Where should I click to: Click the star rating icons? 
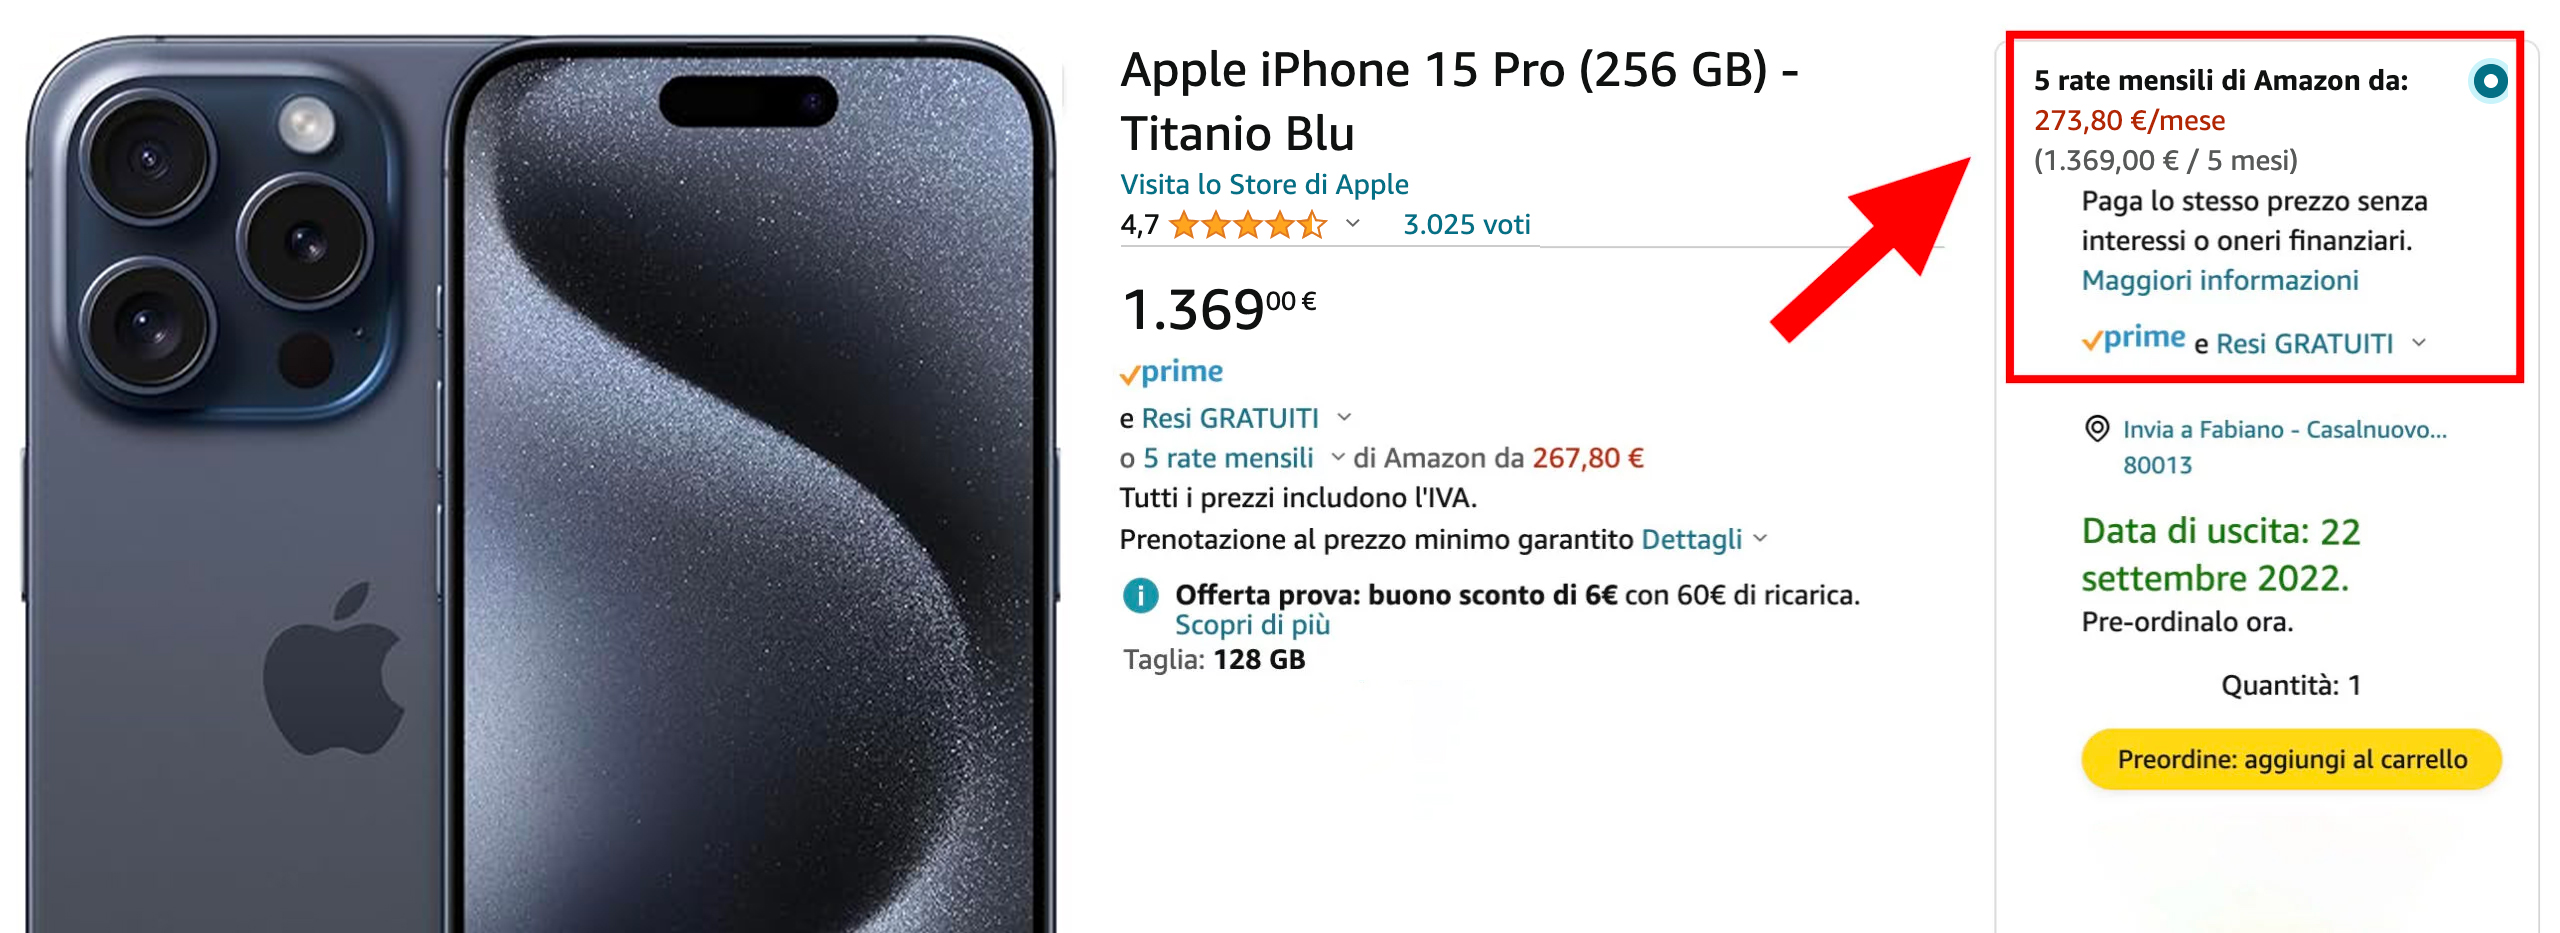point(1247,225)
